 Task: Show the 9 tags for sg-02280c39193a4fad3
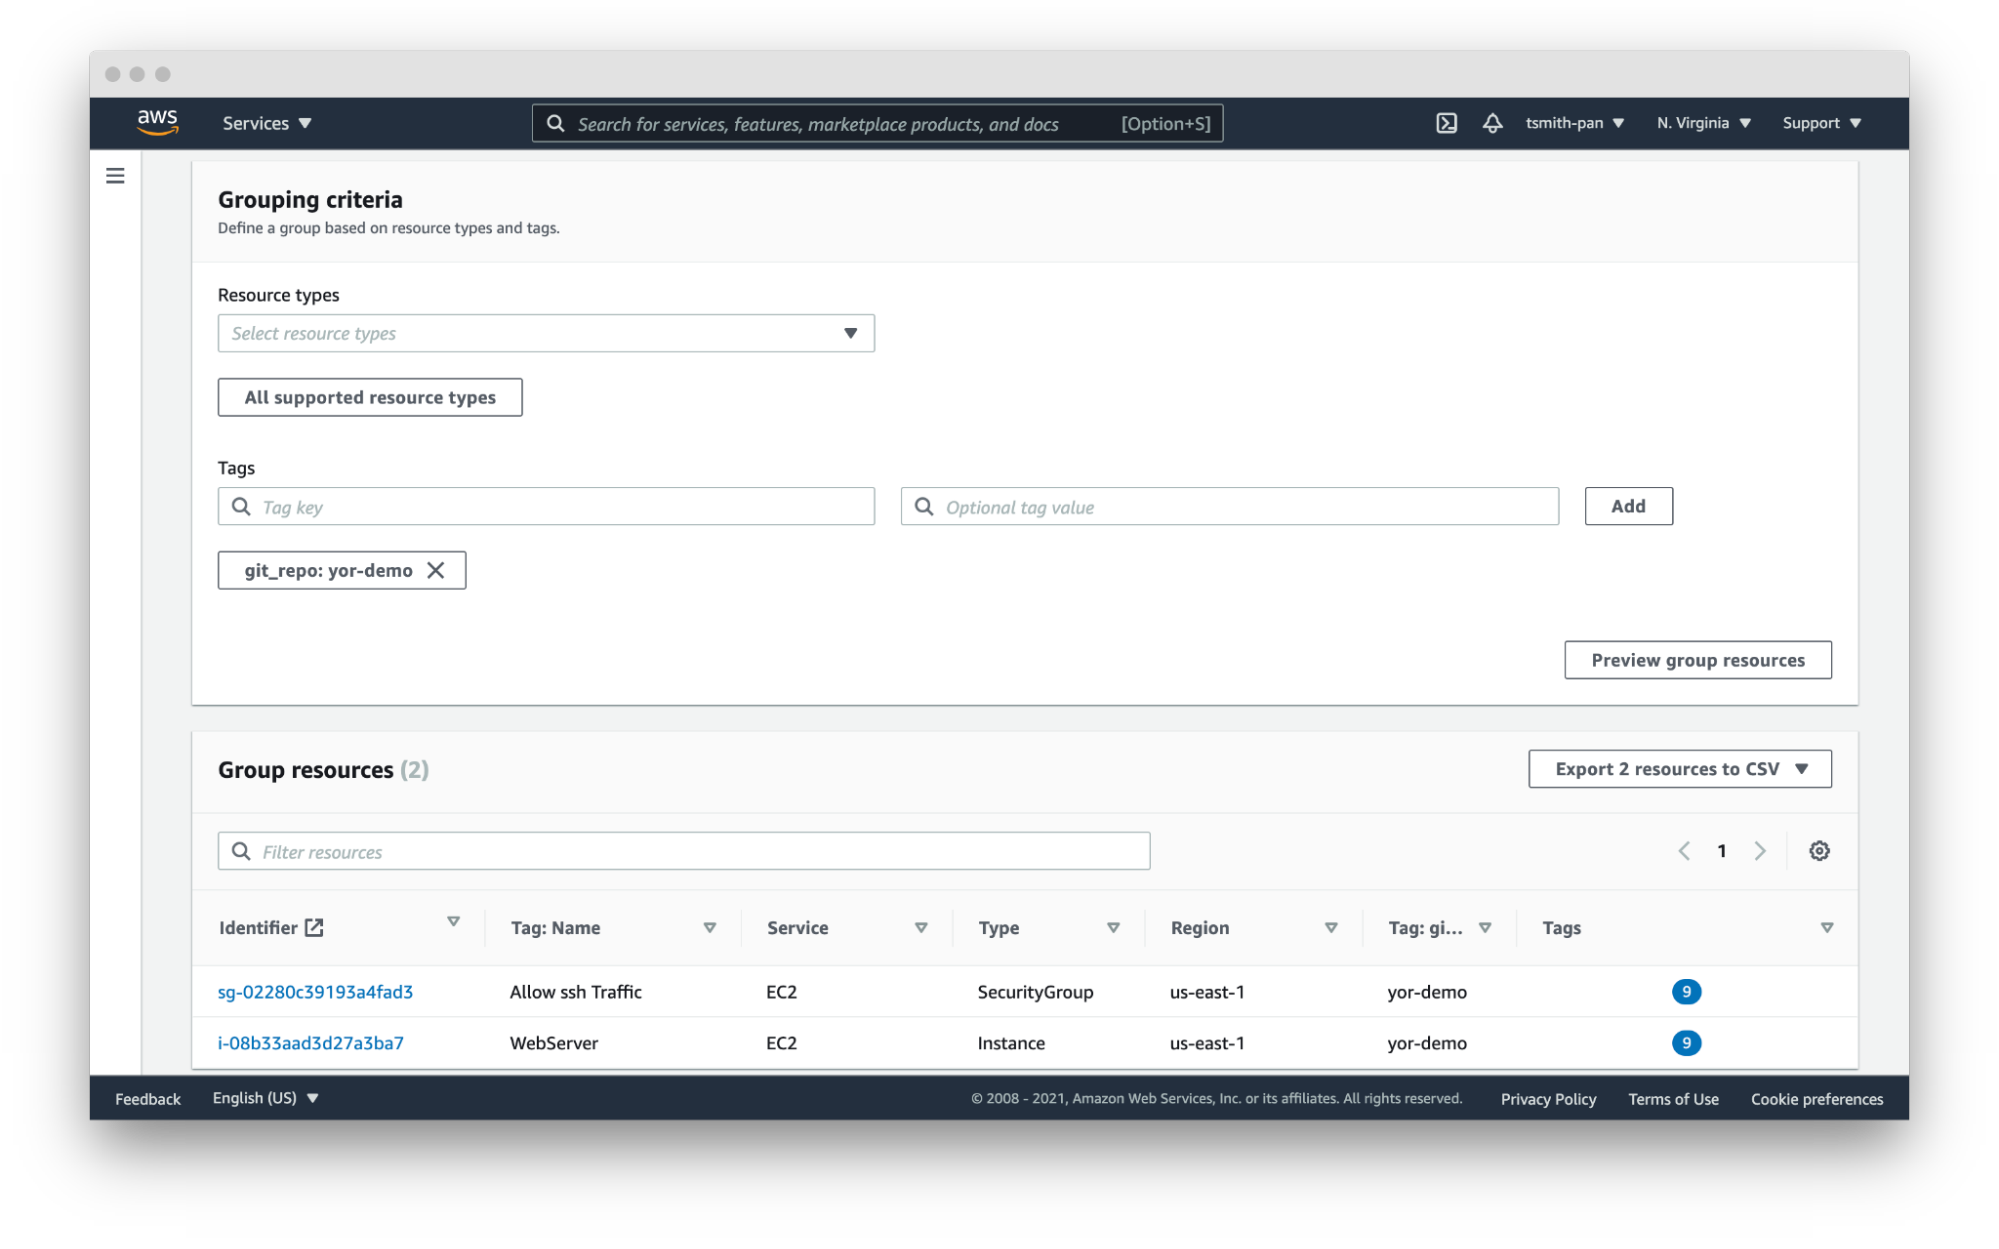1685,991
